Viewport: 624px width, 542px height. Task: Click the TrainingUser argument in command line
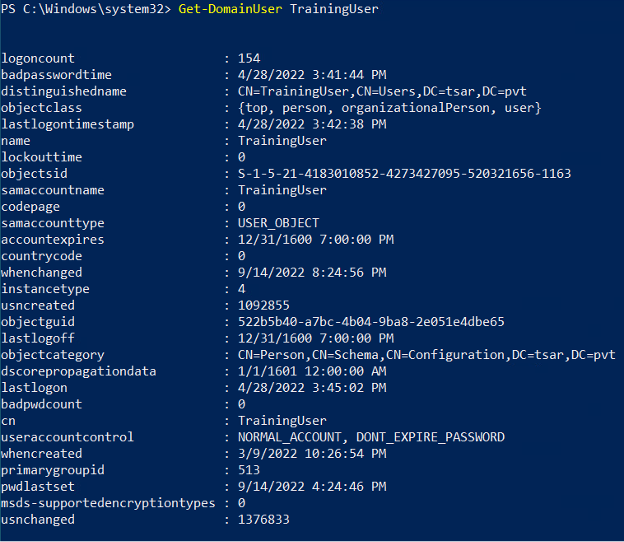pos(334,9)
